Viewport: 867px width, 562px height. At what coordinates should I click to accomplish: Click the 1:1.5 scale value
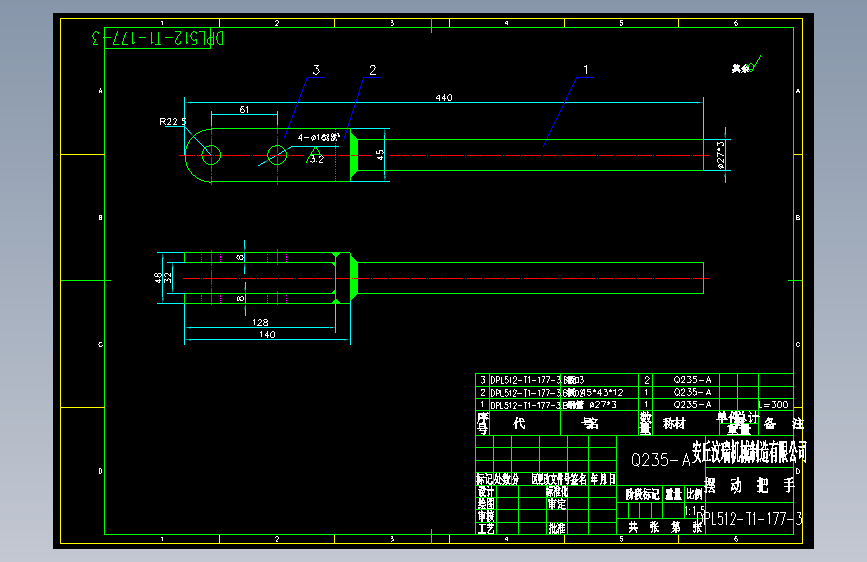pyautogui.click(x=694, y=511)
